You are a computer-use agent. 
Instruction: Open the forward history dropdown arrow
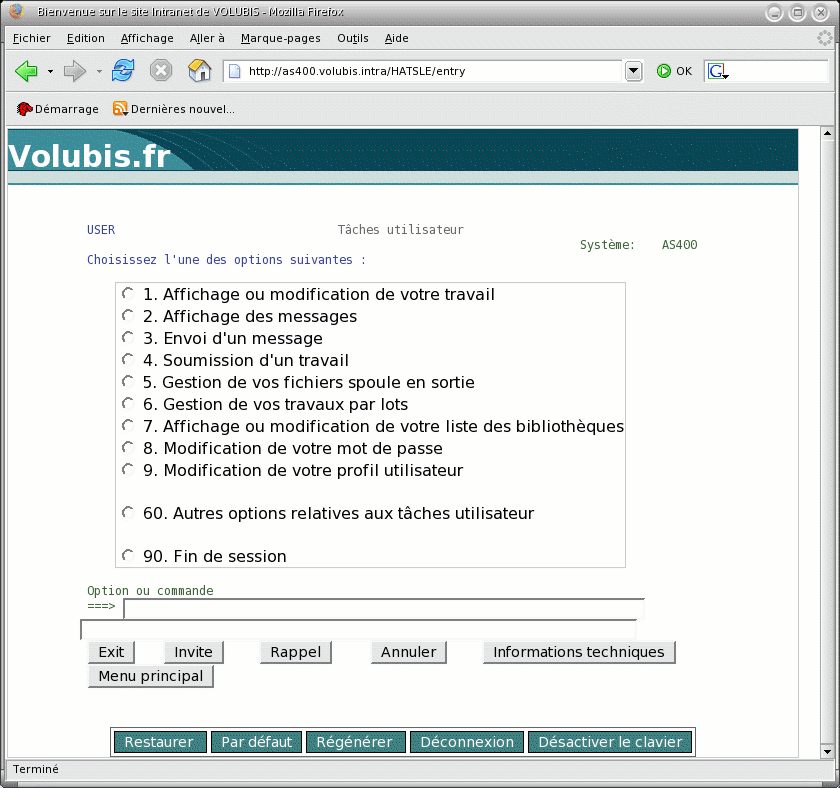[x=99, y=71]
